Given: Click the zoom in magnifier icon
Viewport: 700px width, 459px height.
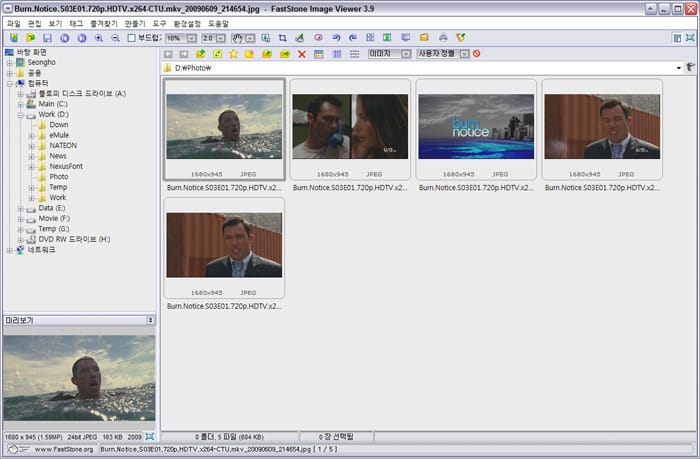Looking at the screenshot, I should click(x=99, y=38).
